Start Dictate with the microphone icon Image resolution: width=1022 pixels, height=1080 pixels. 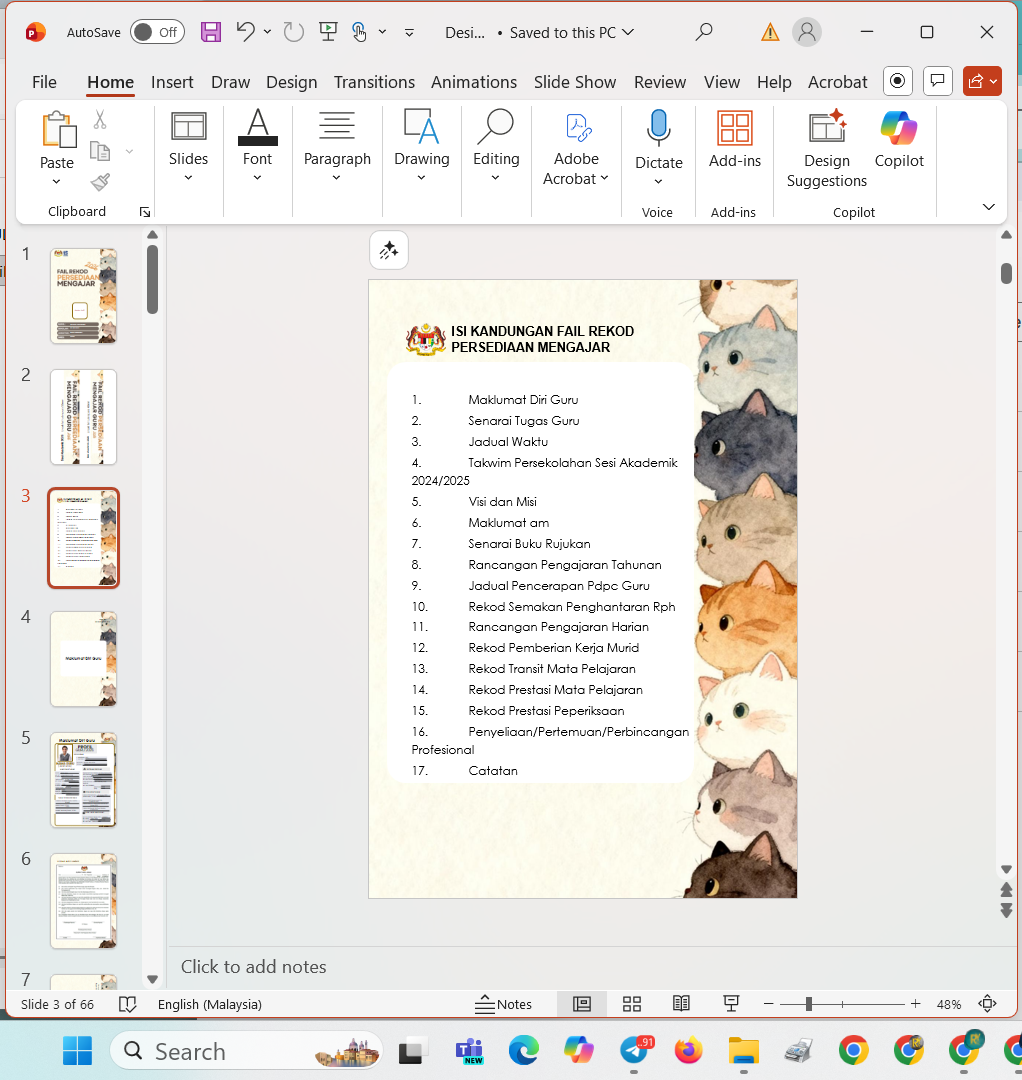click(658, 130)
